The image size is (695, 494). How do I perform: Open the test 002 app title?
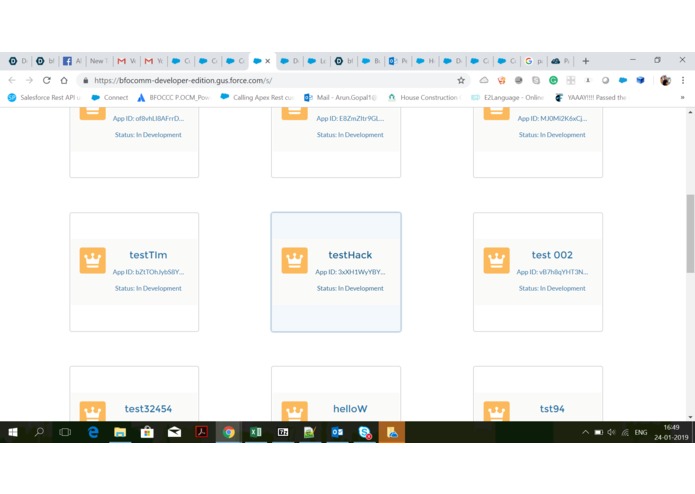[x=552, y=255]
